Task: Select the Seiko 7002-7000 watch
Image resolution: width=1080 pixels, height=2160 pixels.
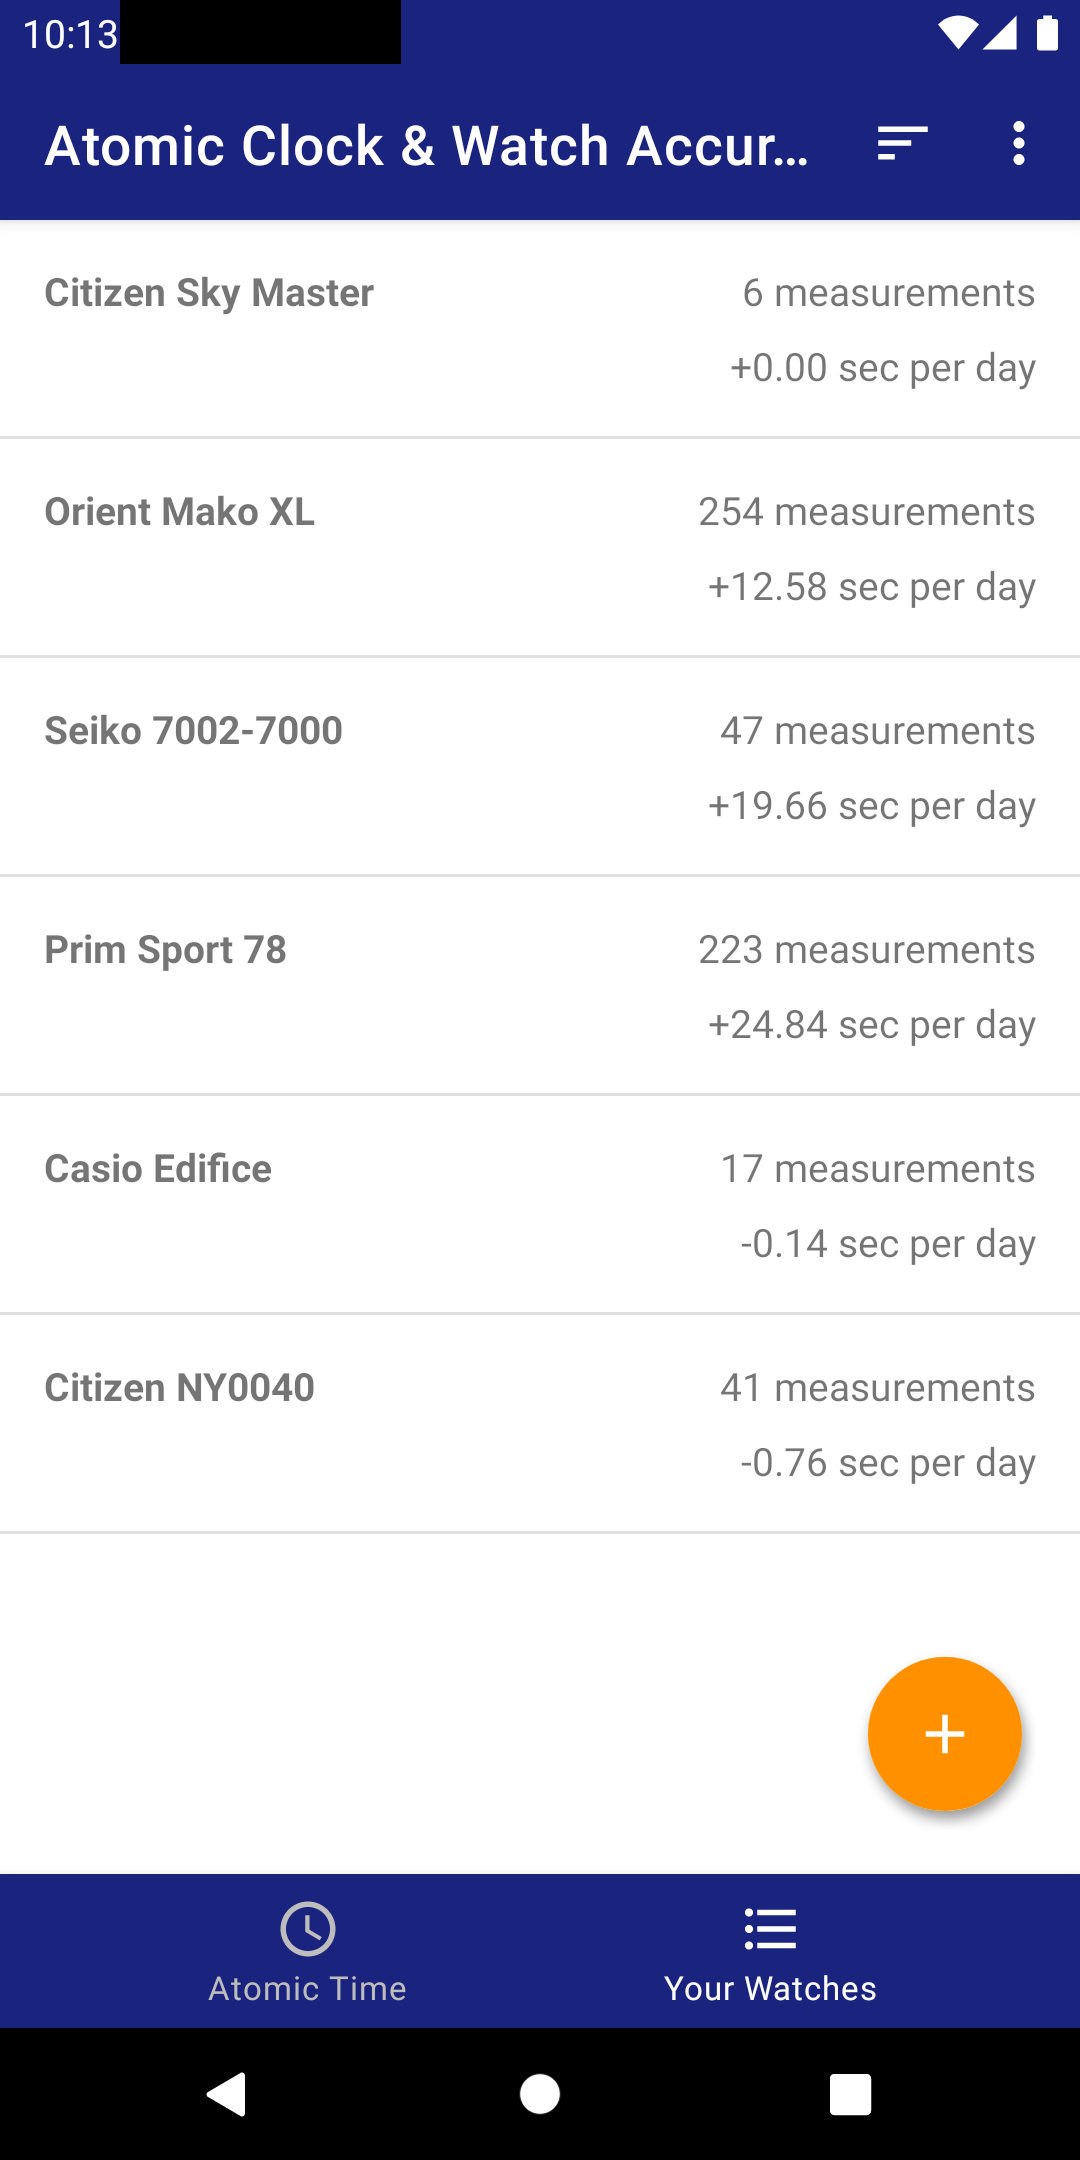Action: (x=194, y=731)
